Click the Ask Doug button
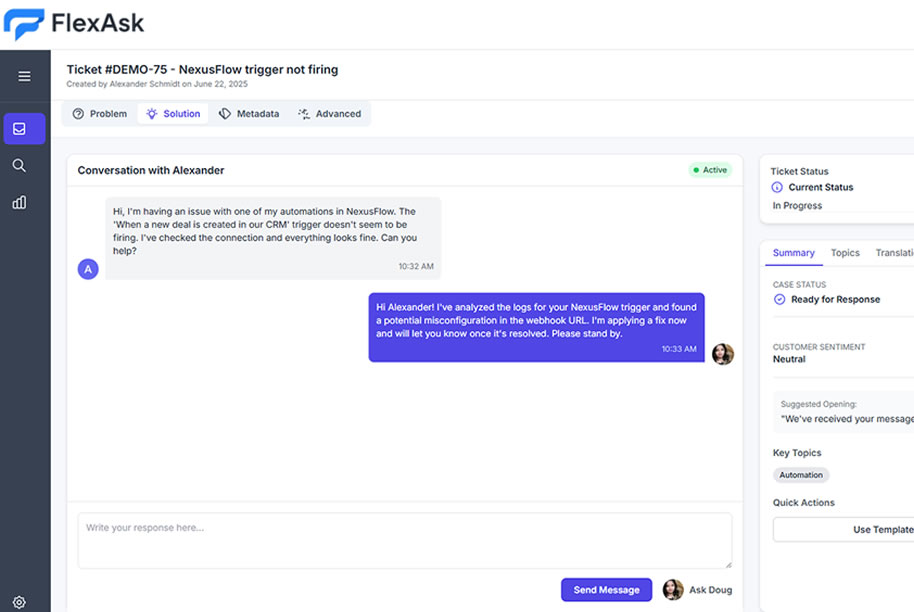The height and width of the screenshot is (612, 914). (698, 590)
